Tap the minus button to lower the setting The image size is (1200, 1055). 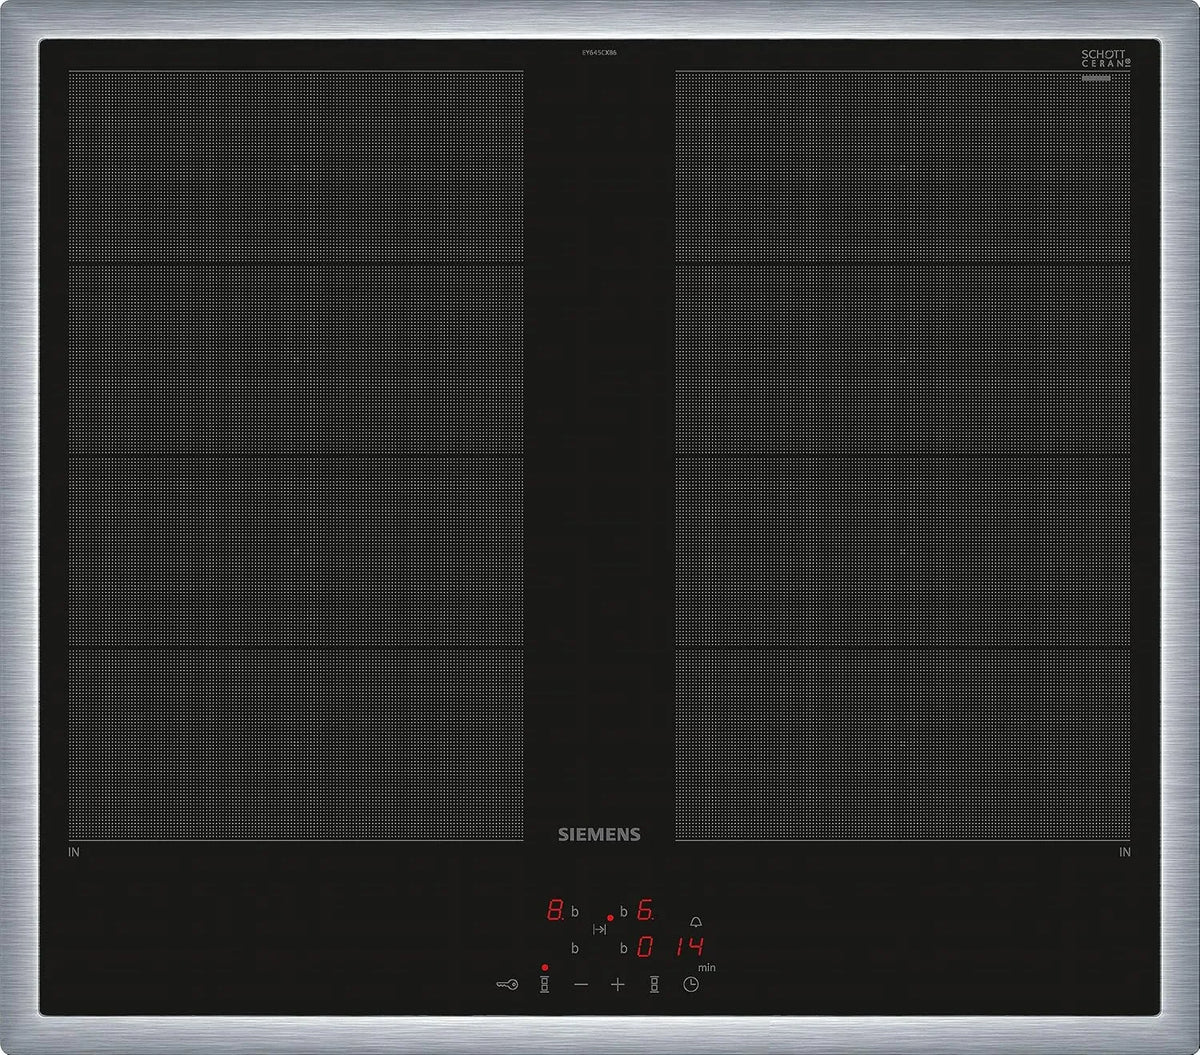tap(581, 985)
